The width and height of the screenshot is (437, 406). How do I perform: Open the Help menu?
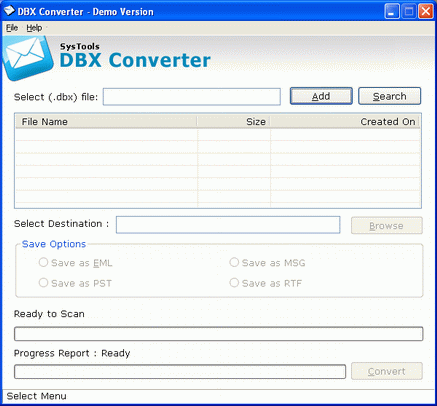point(34,28)
